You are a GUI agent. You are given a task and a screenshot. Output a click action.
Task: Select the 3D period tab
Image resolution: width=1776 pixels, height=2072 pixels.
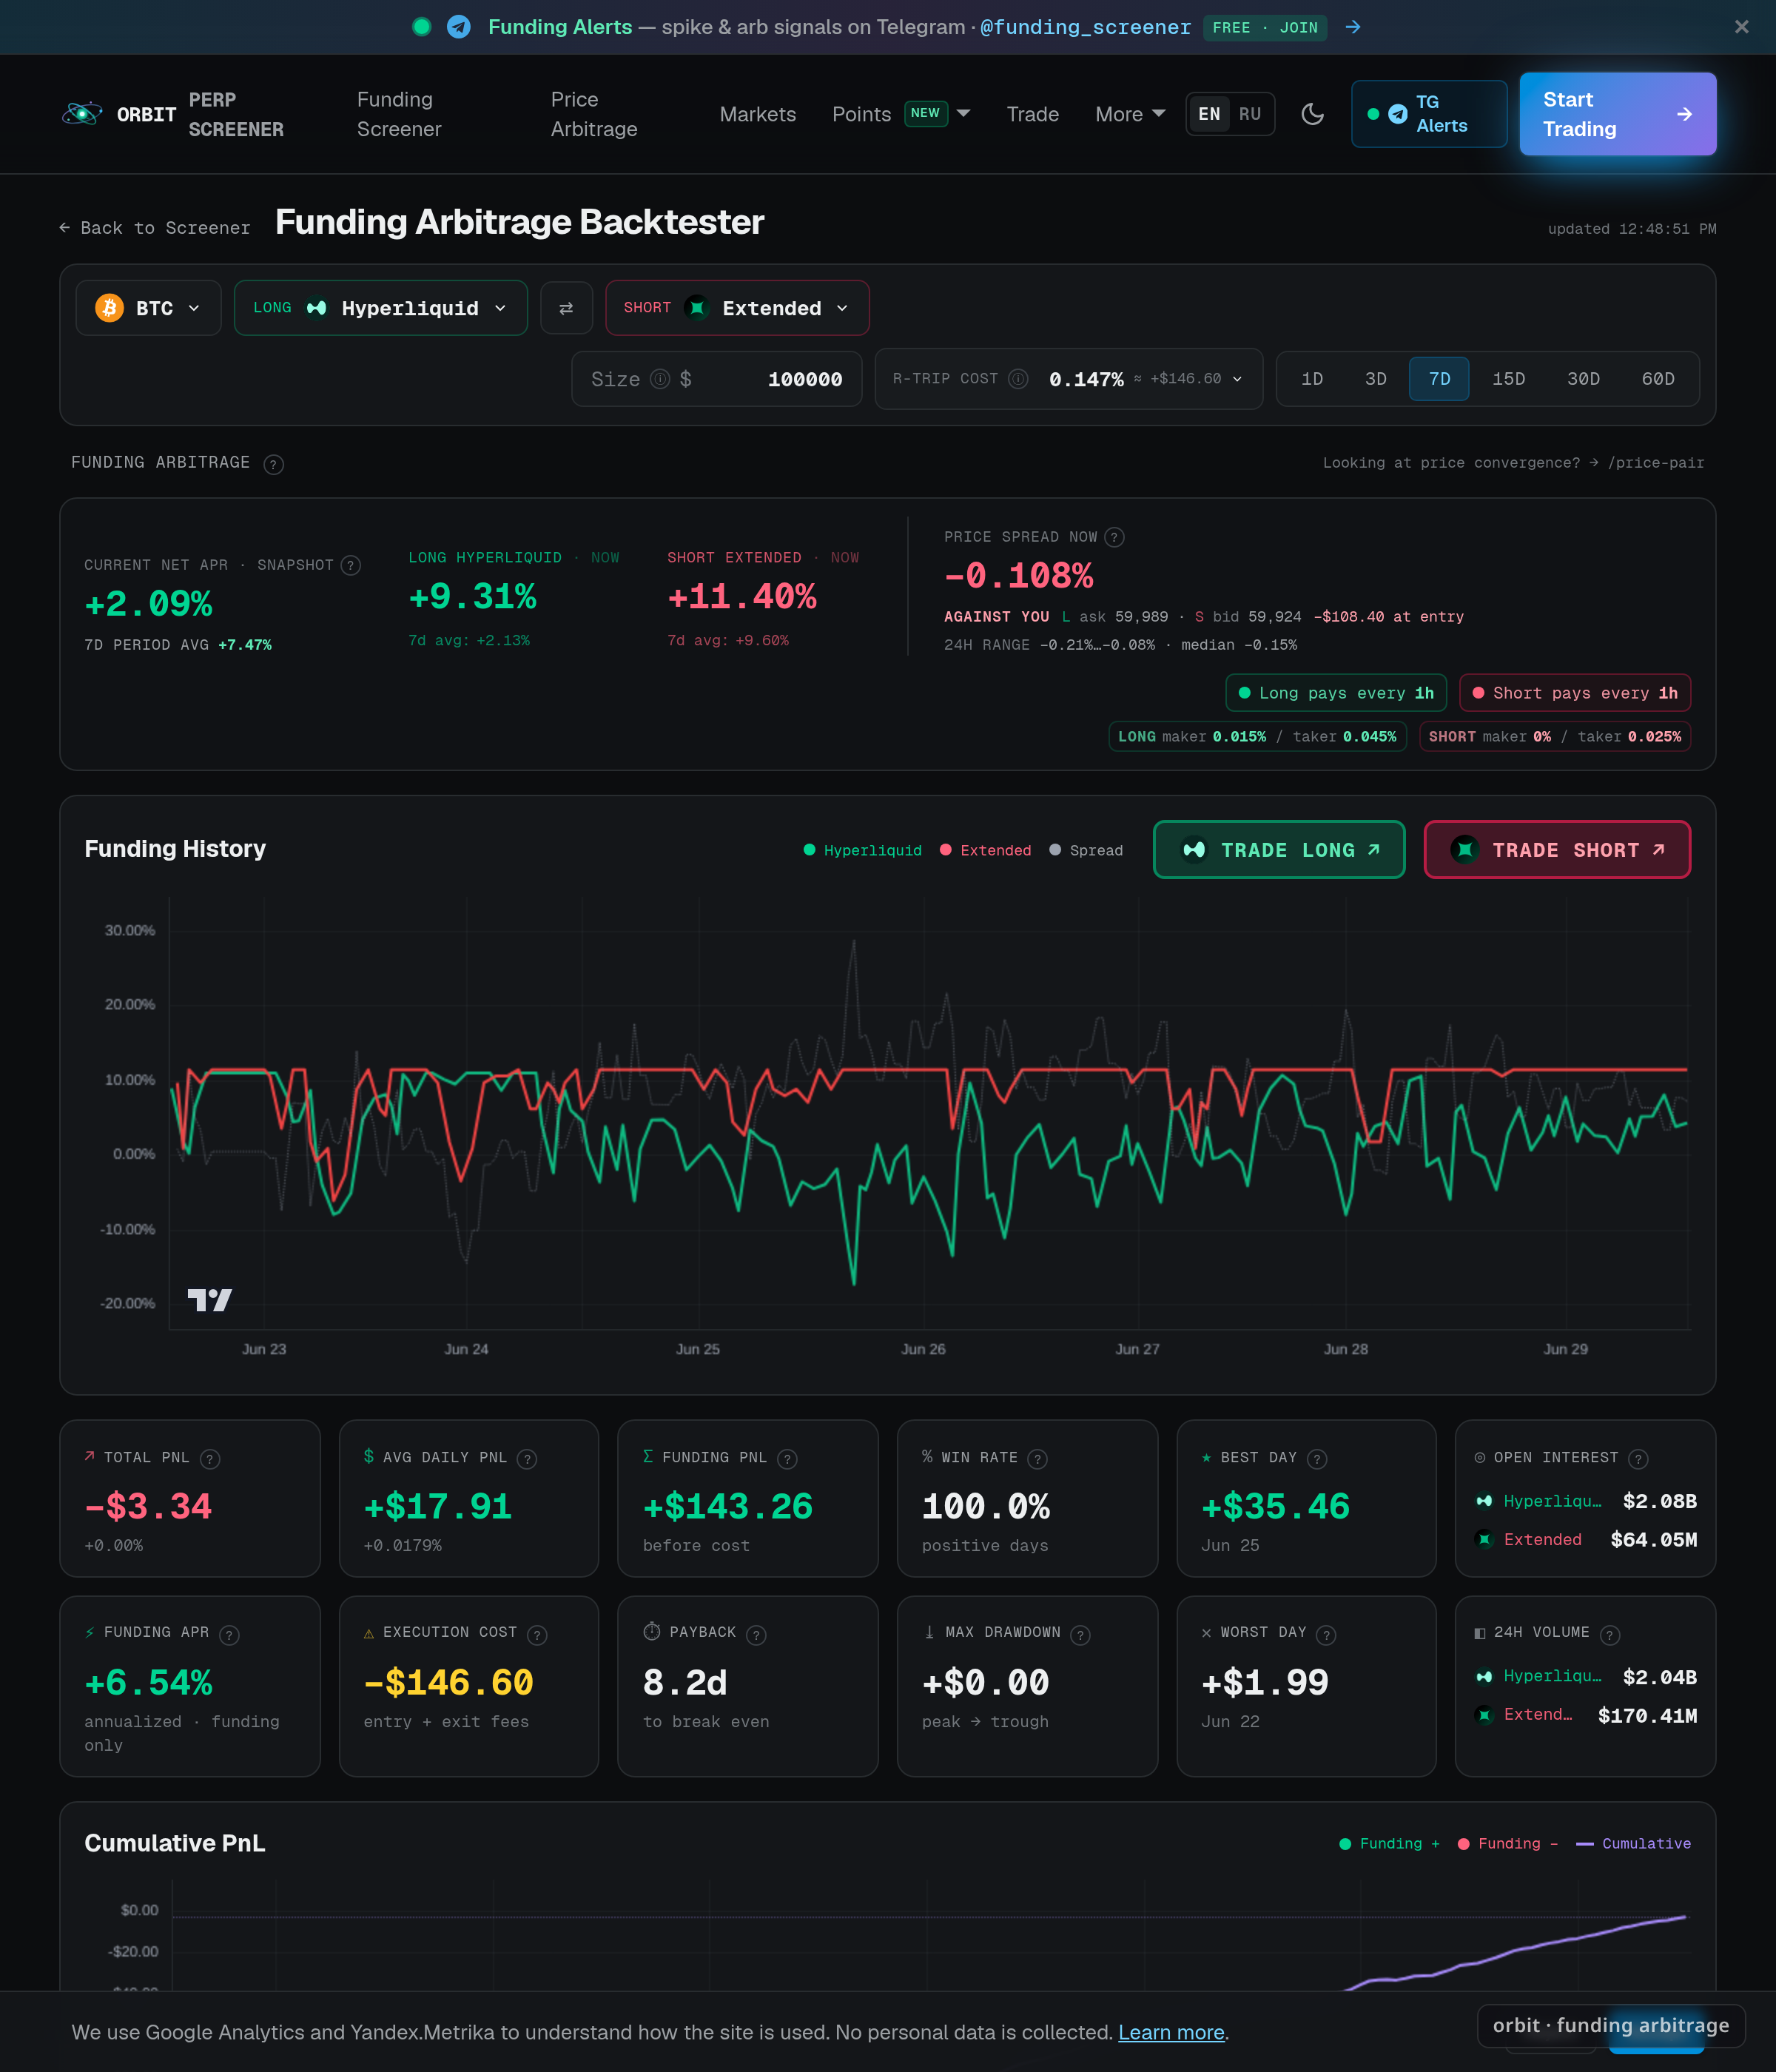(x=1376, y=379)
